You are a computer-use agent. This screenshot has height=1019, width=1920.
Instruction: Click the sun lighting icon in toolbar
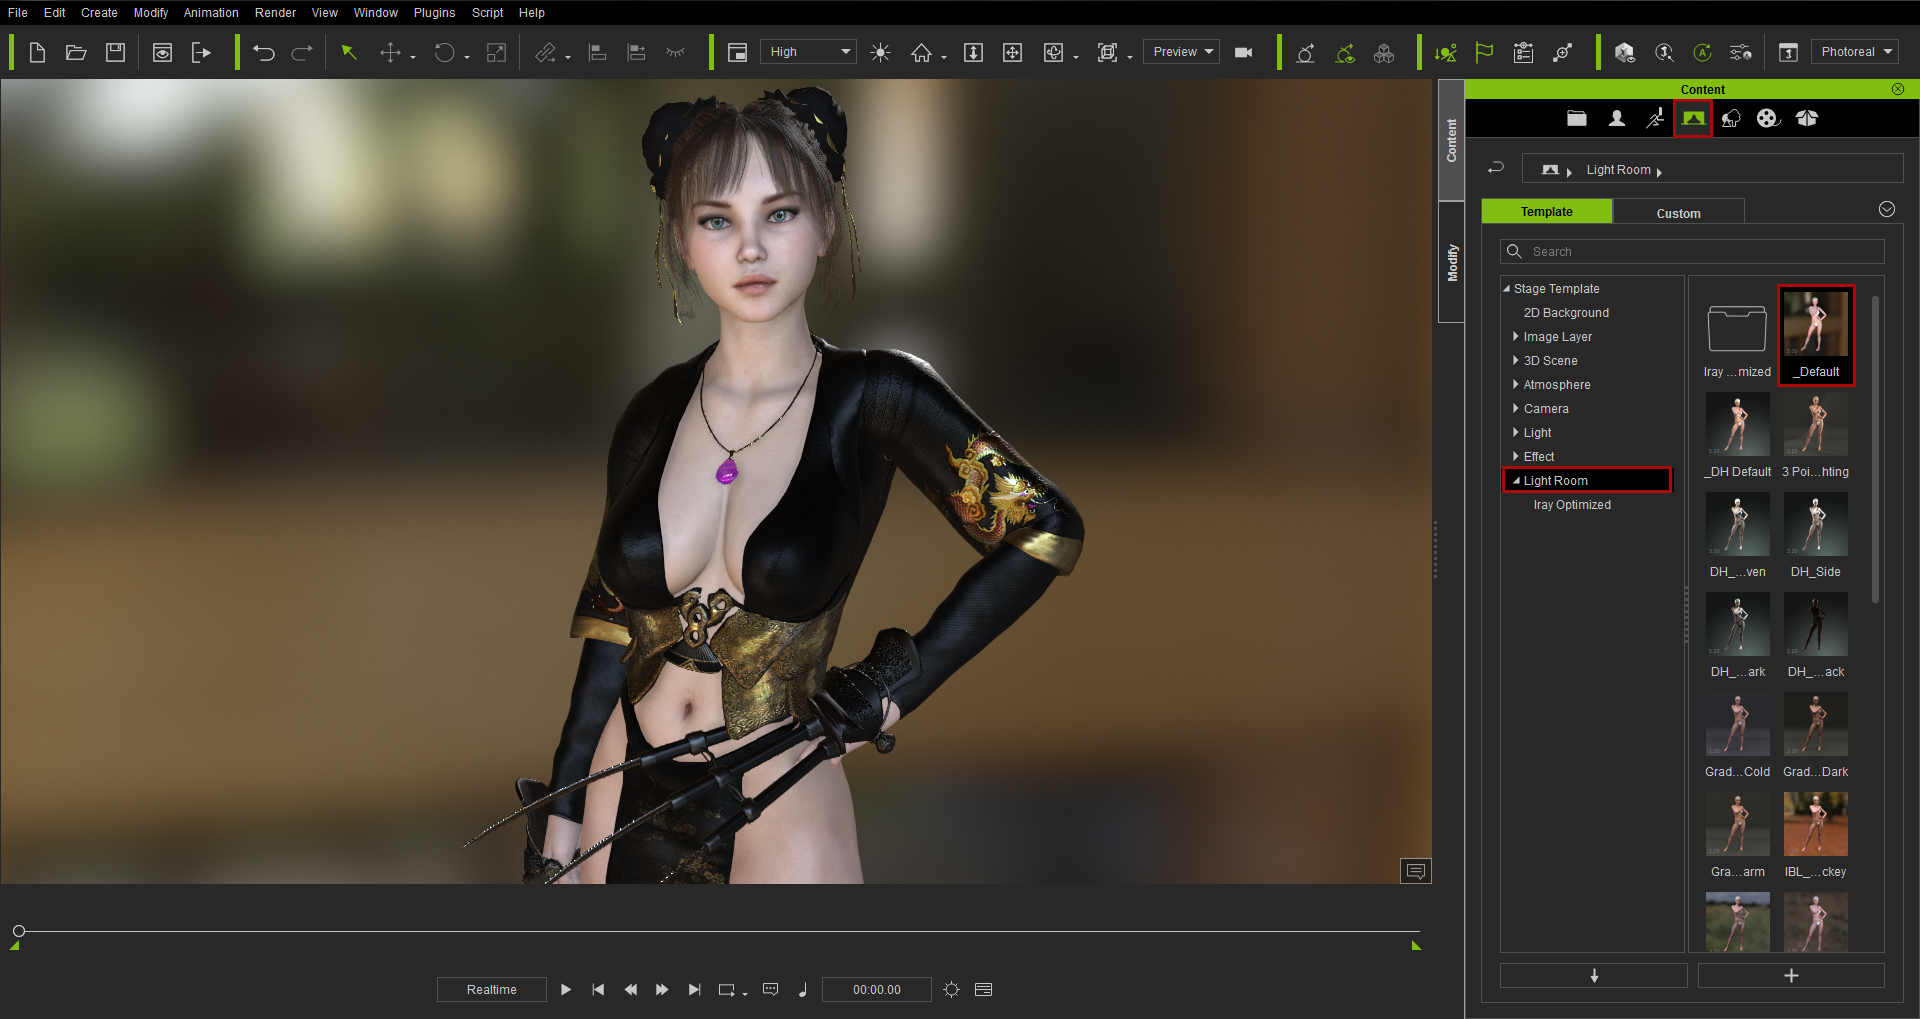click(880, 52)
